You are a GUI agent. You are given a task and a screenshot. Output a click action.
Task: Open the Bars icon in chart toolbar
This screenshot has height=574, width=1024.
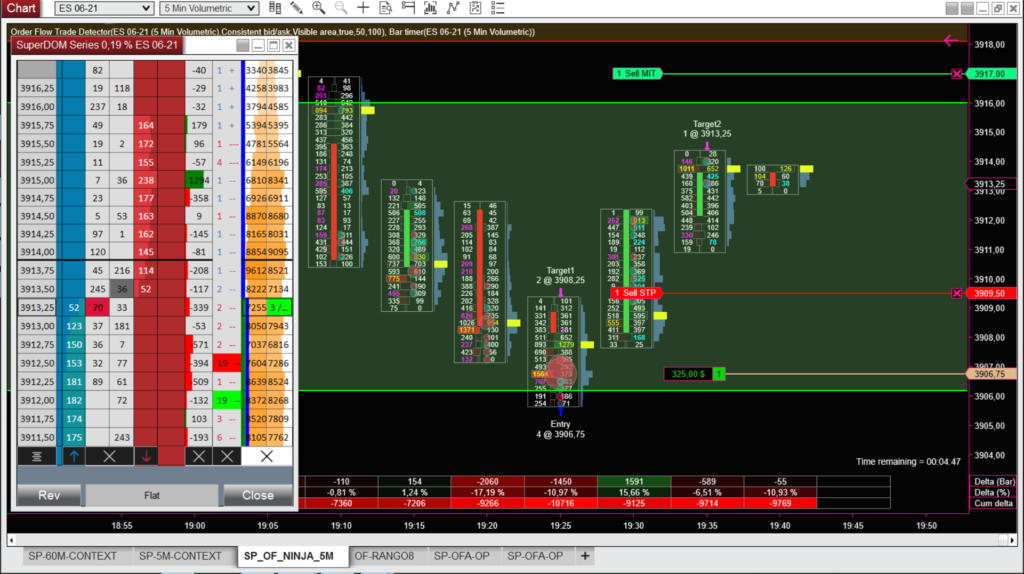coord(275,8)
